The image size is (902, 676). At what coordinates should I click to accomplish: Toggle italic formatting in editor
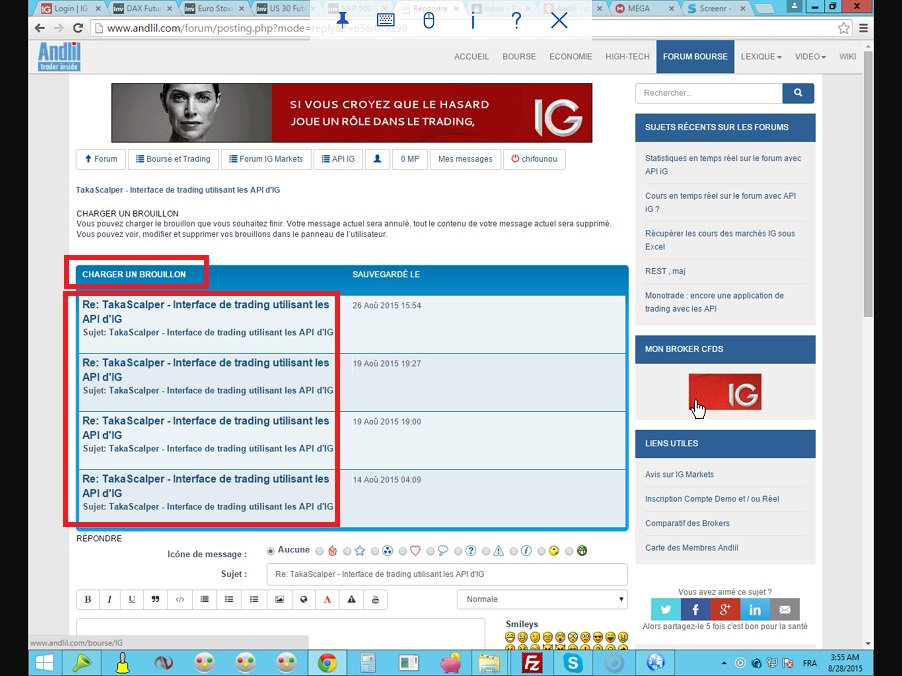pos(109,599)
